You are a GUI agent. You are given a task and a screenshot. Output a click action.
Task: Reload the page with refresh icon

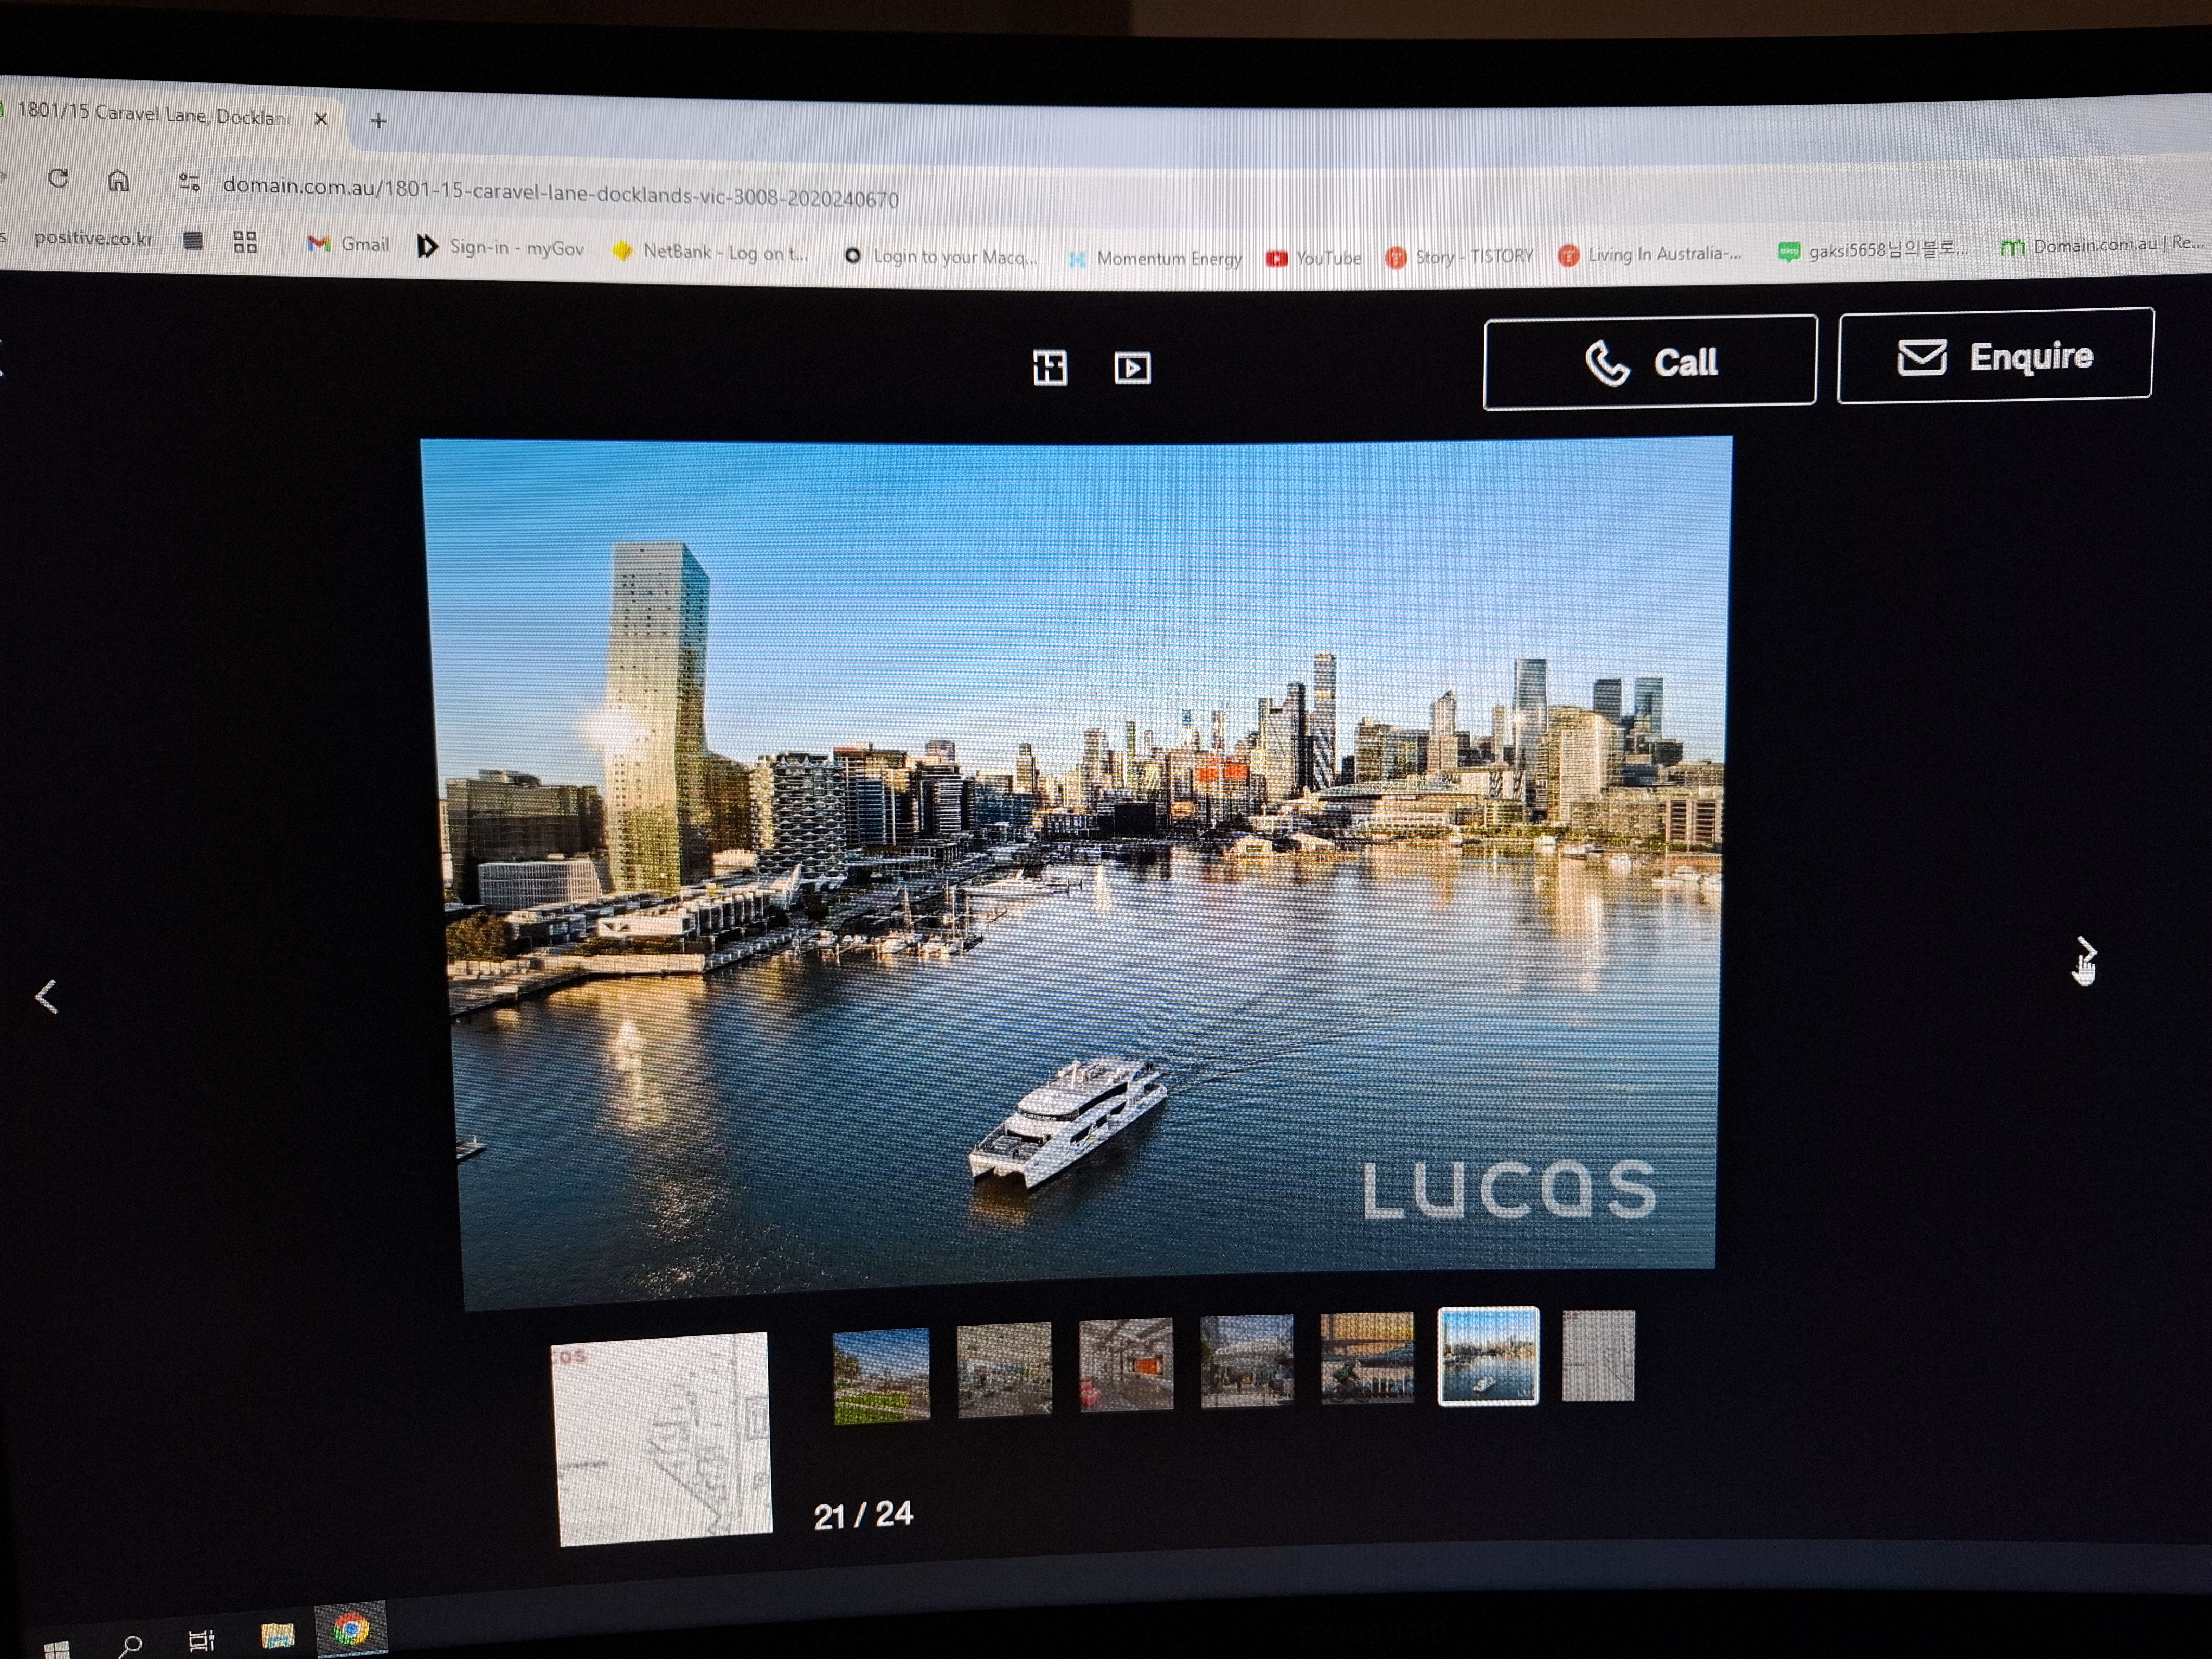pyautogui.click(x=58, y=178)
